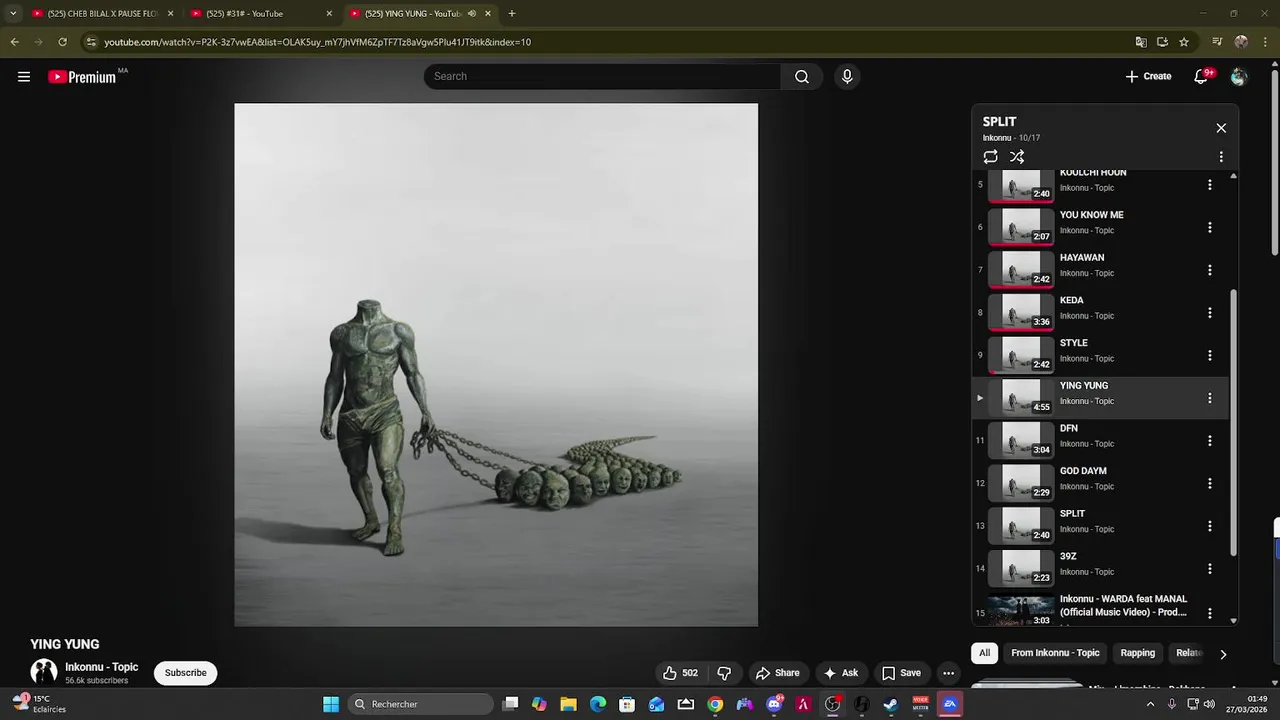Open options for 39Z track
The image size is (1280, 720).
[1209, 569]
